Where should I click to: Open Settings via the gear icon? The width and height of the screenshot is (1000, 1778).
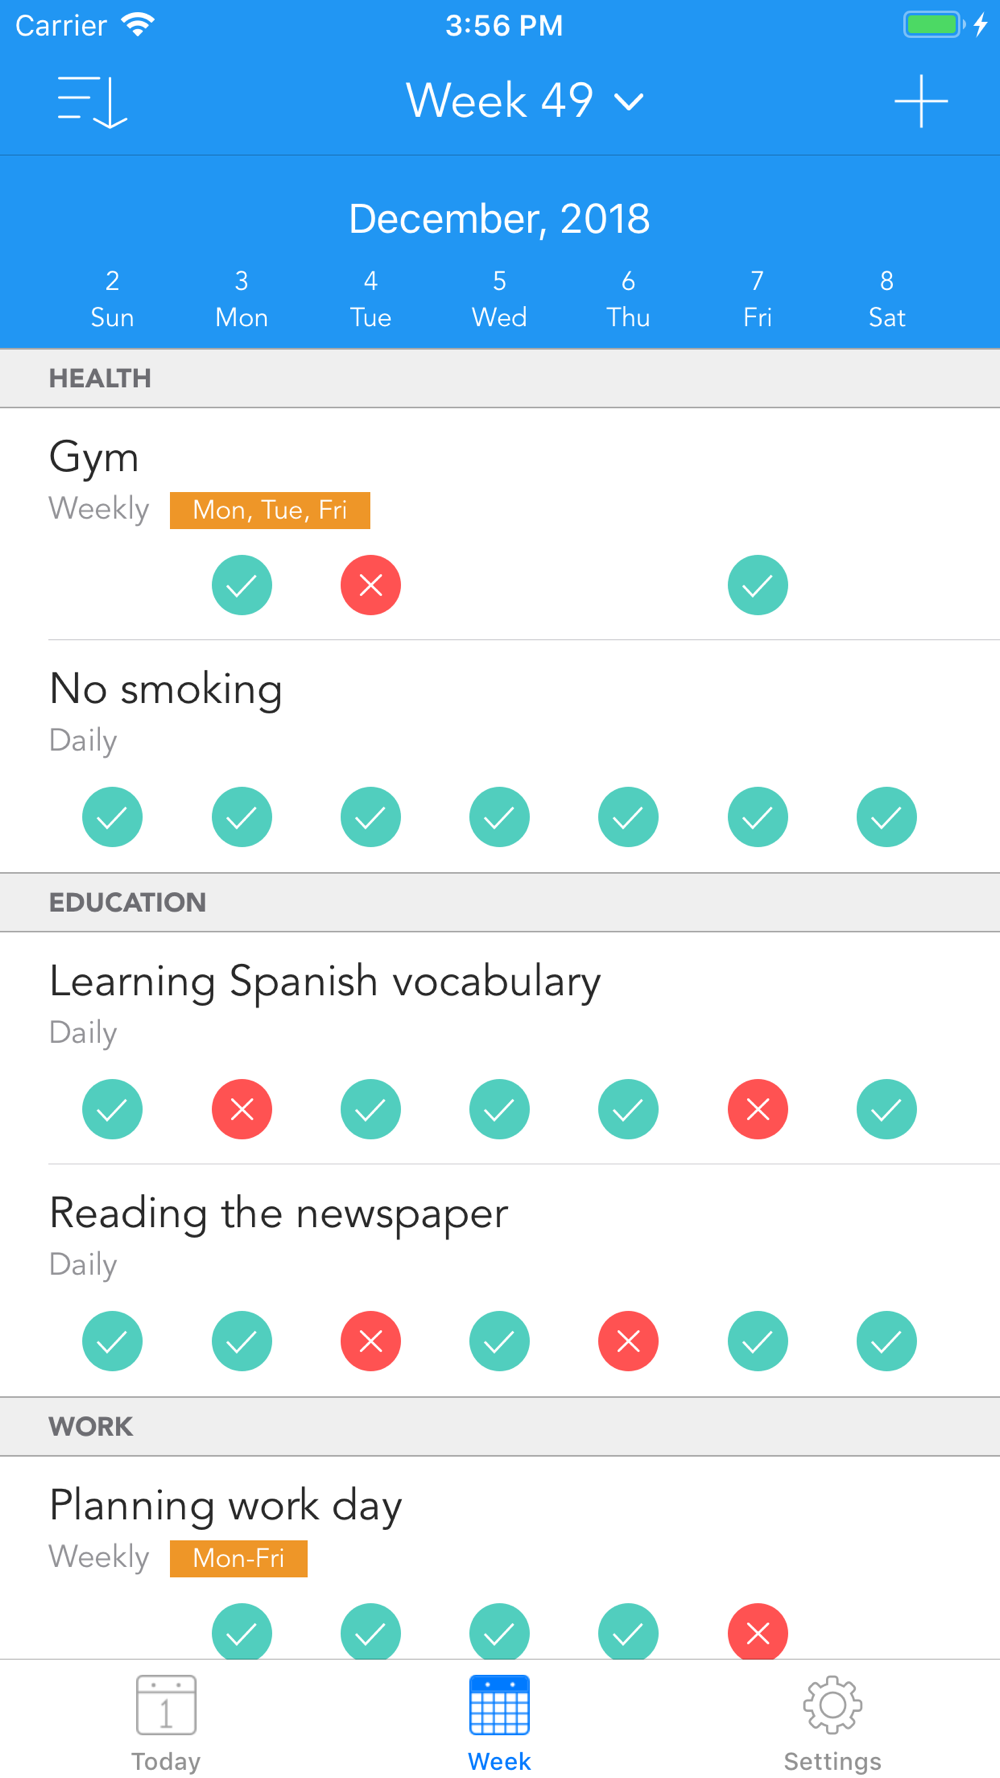[832, 1722]
